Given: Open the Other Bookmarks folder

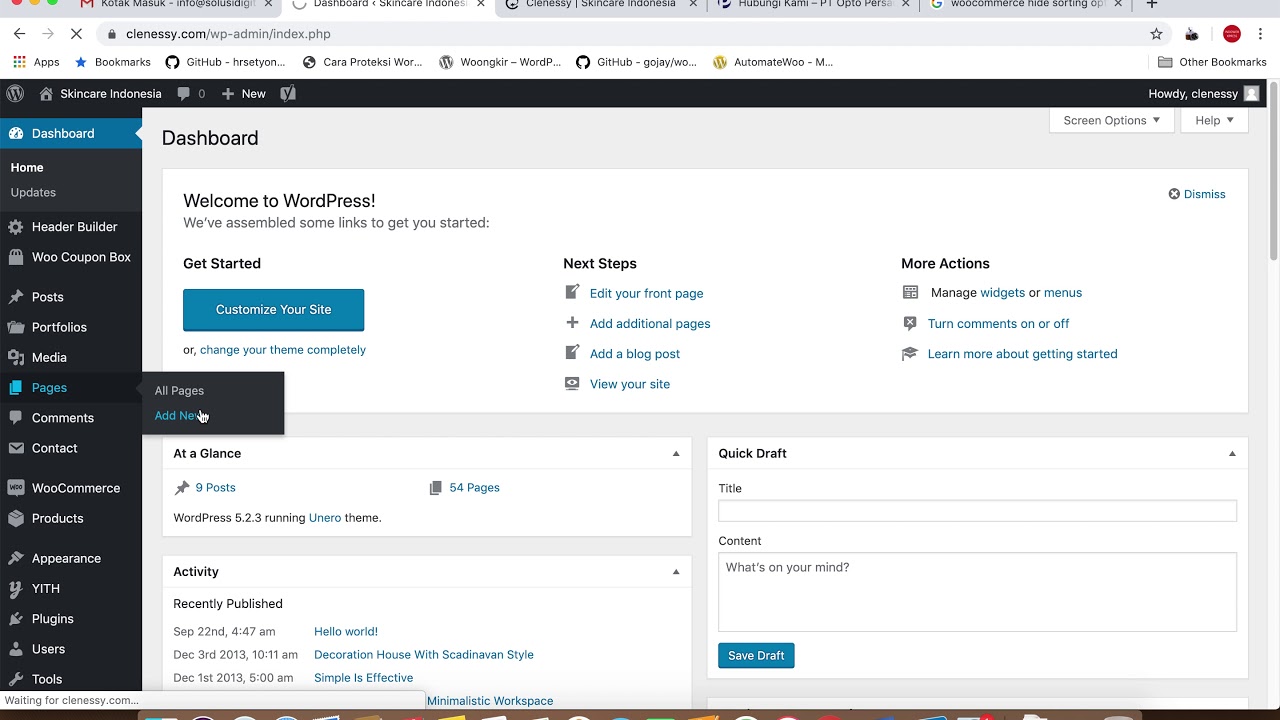Looking at the screenshot, I should tap(1212, 62).
